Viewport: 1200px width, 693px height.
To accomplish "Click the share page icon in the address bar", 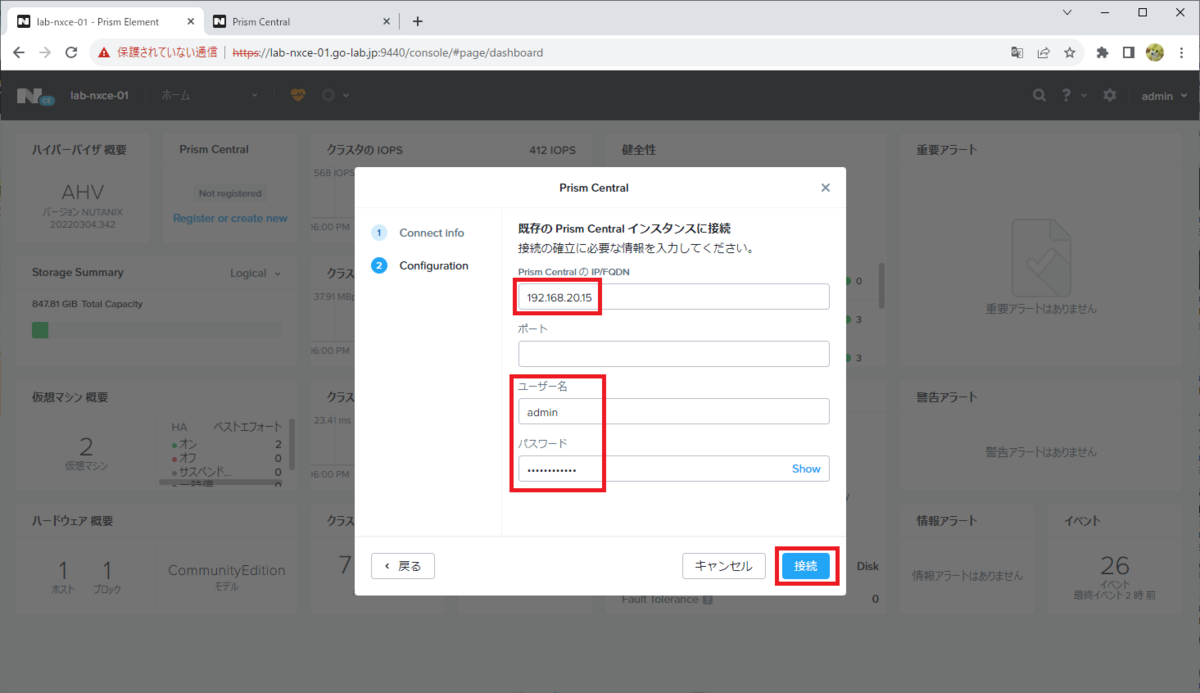I will pyautogui.click(x=1044, y=52).
